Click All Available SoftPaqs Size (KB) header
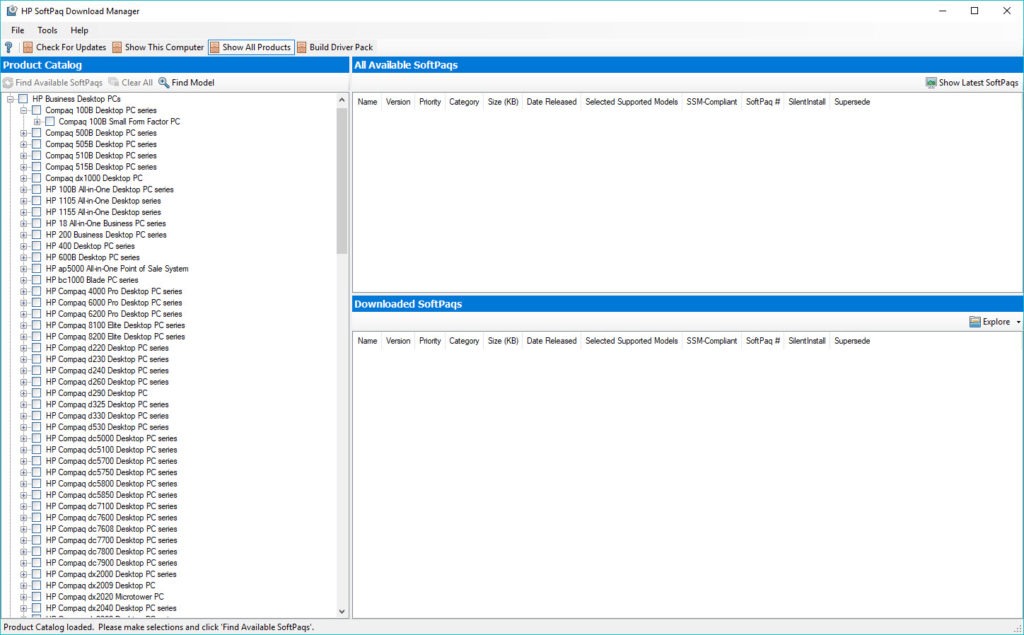This screenshot has width=1024, height=635. click(x=503, y=102)
